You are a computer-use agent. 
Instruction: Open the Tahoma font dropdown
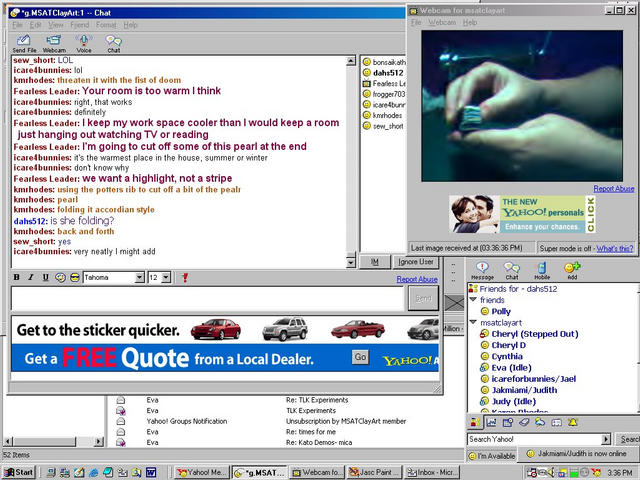tap(140, 278)
